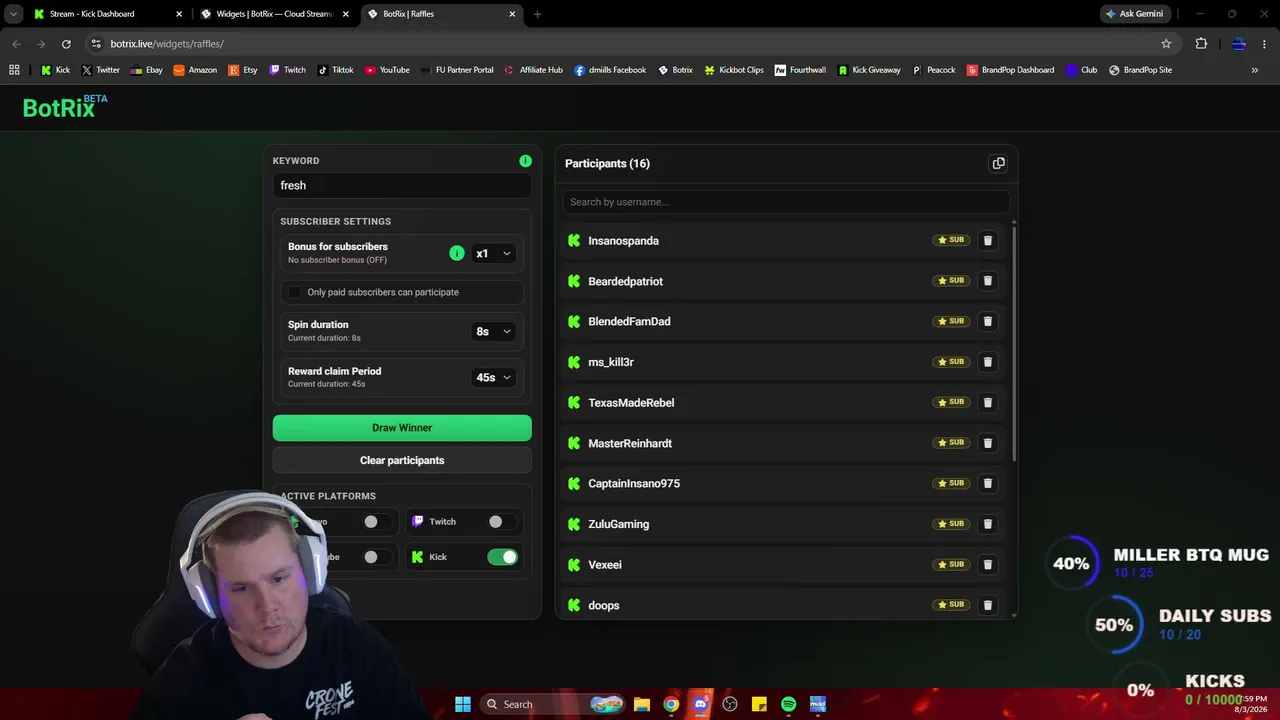Click the trash icon next to doops
The height and width of the screenshot is (720, 1280).
(987, 605)
